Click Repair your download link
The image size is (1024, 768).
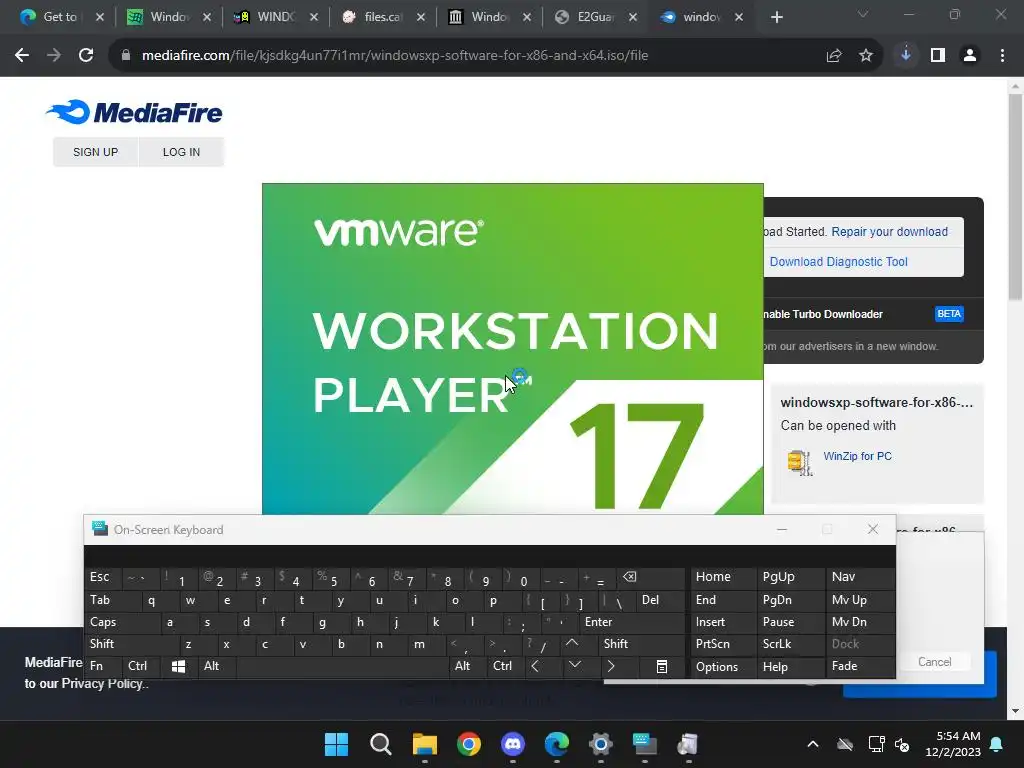tap(889, 232)
